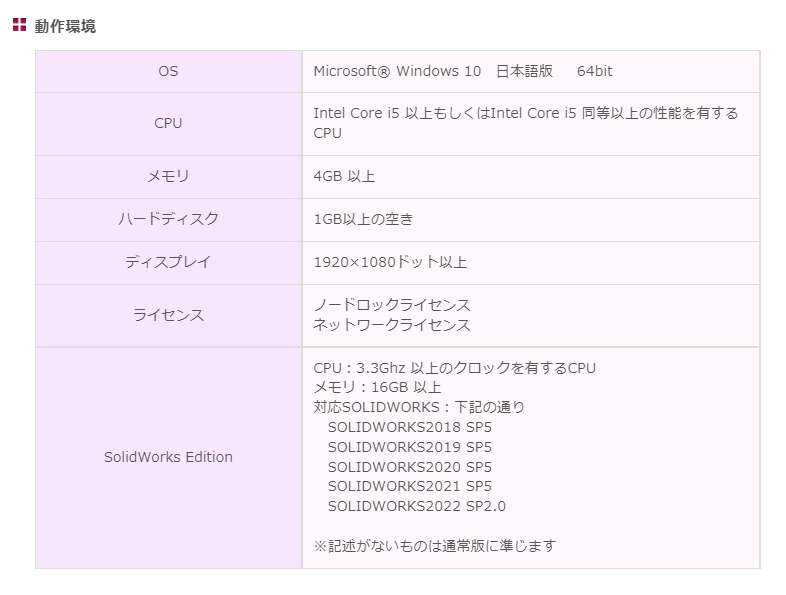The height and width of the screenshot is (595, 786).
Task: Click the SOLIDWORKS2018 SP5 entry
Action: pyautogui.click(x=410, y=427)
